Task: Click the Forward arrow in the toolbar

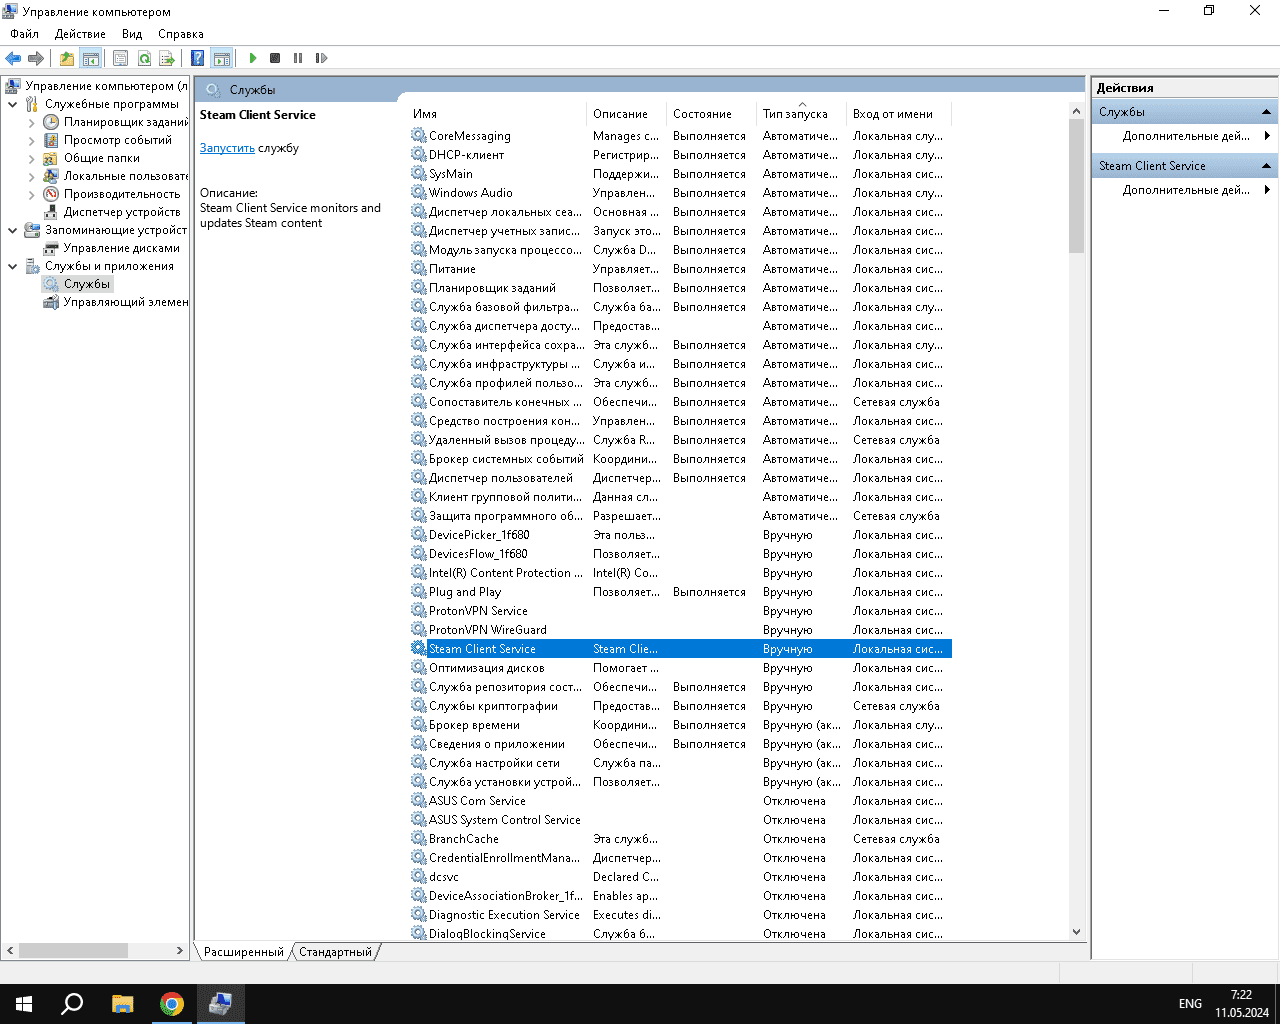Action: [x=36, y=58]
